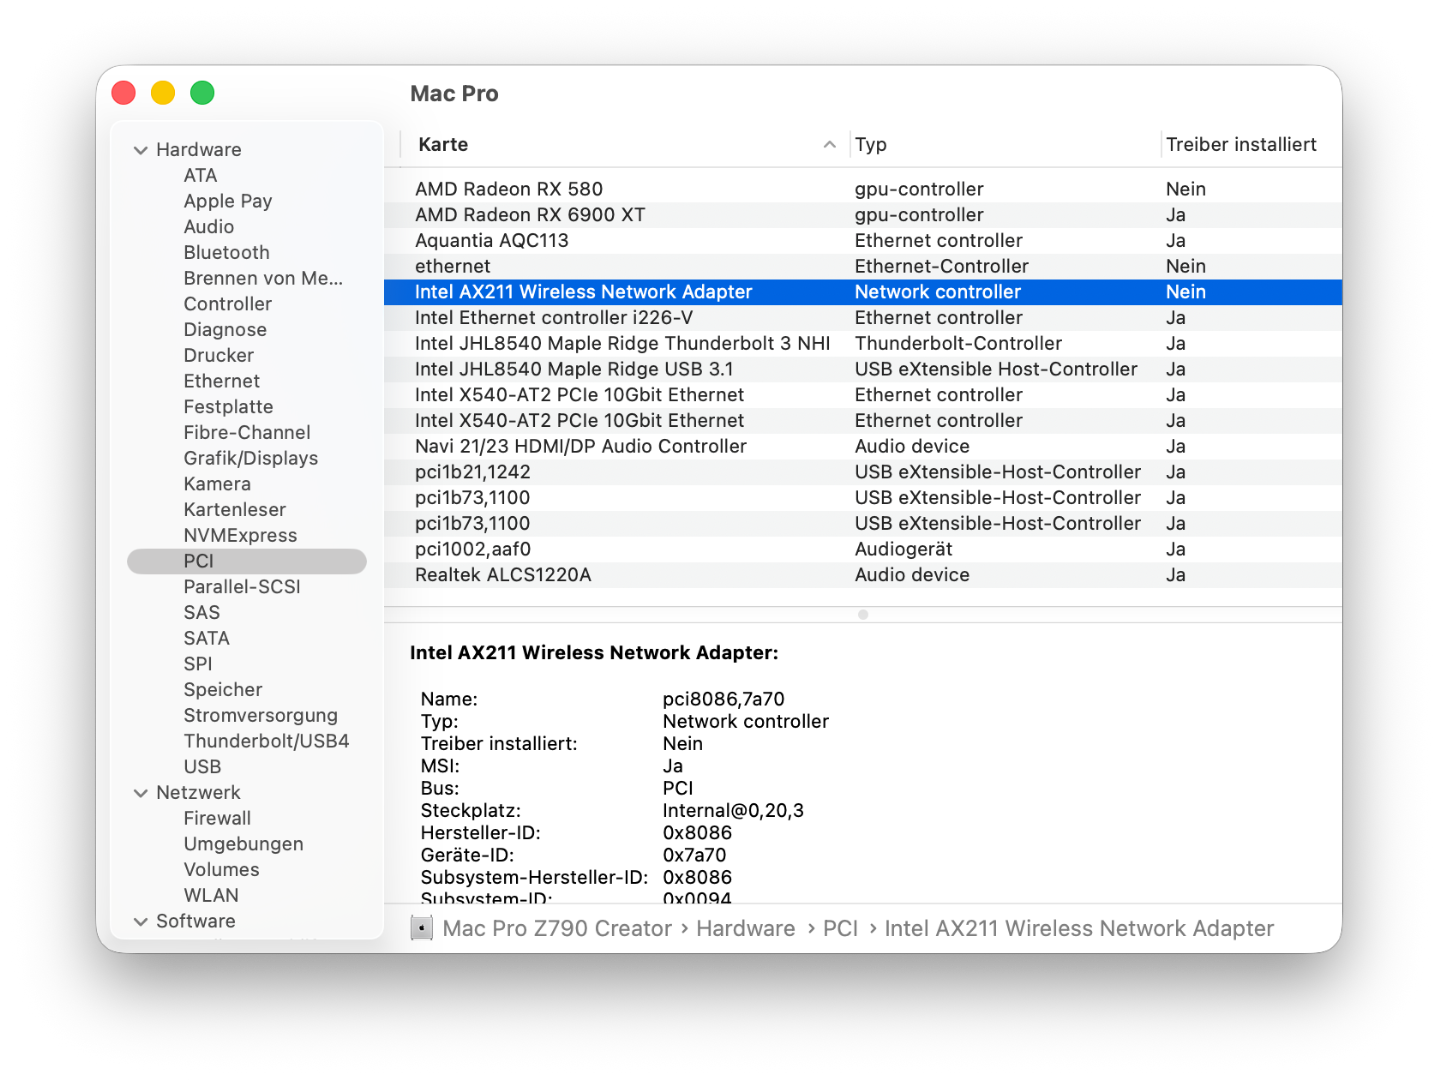Open Festplatte sidebar entry

coord(228,407)
